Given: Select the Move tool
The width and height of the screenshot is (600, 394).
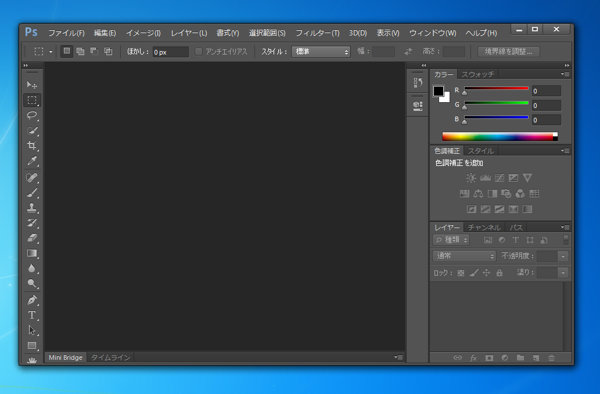Looking at the screenshot, I should pyautogui.click(x=32, y=85).
